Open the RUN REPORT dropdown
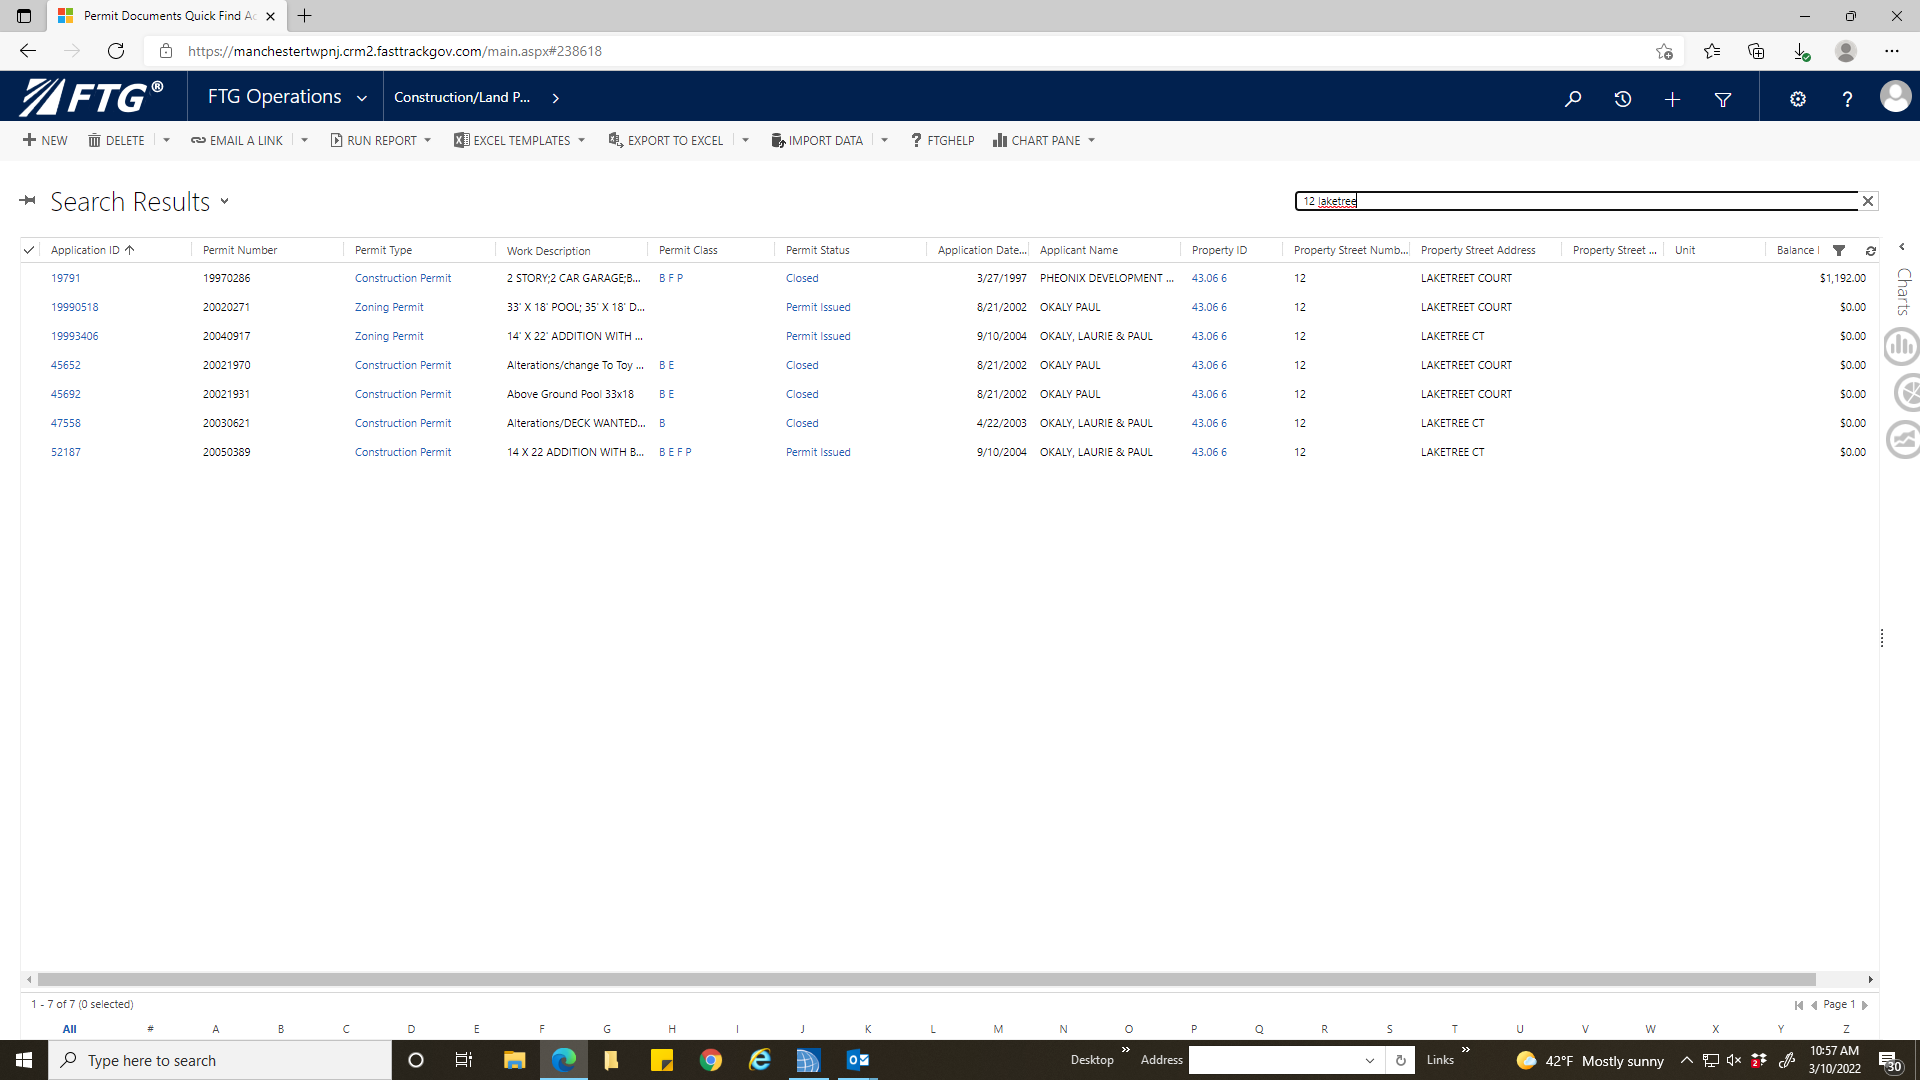This screenshot has width=1920, height=1080. coord(381,141)
